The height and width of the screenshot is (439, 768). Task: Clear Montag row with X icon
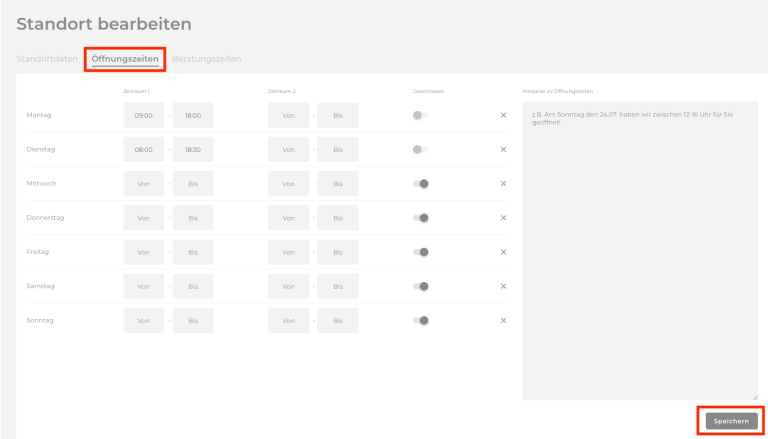point(503,115)
